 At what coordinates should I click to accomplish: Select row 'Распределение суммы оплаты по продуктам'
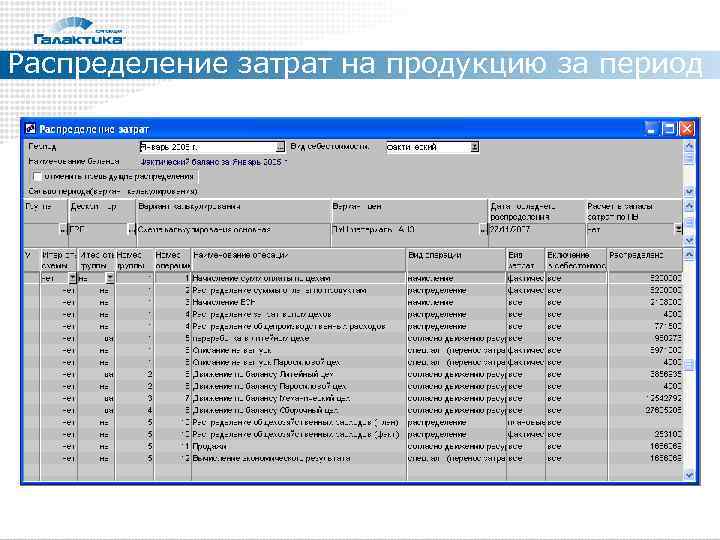click(353, 290)
